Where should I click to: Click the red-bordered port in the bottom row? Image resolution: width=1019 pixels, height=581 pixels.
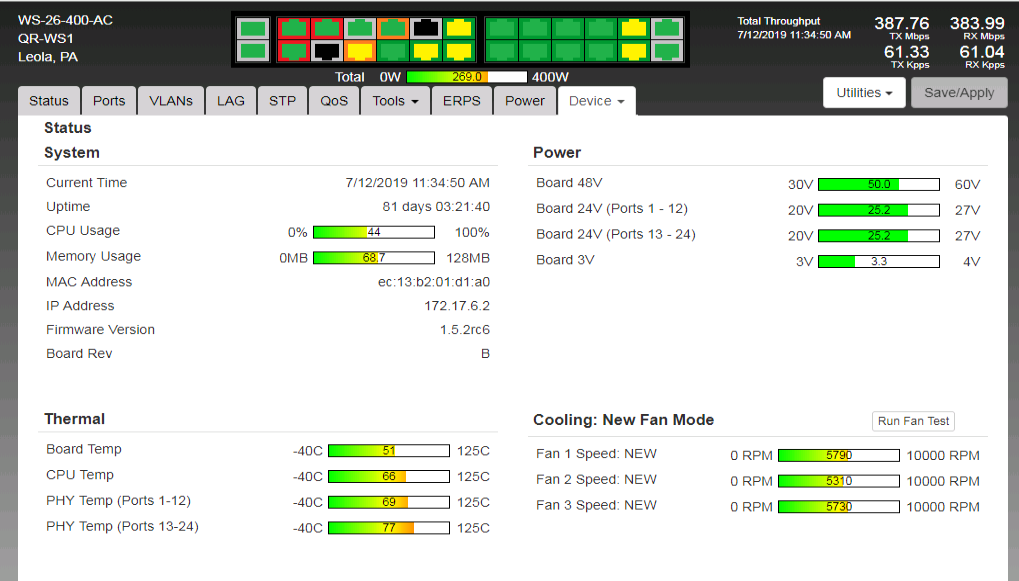click(x=293, y=50)
